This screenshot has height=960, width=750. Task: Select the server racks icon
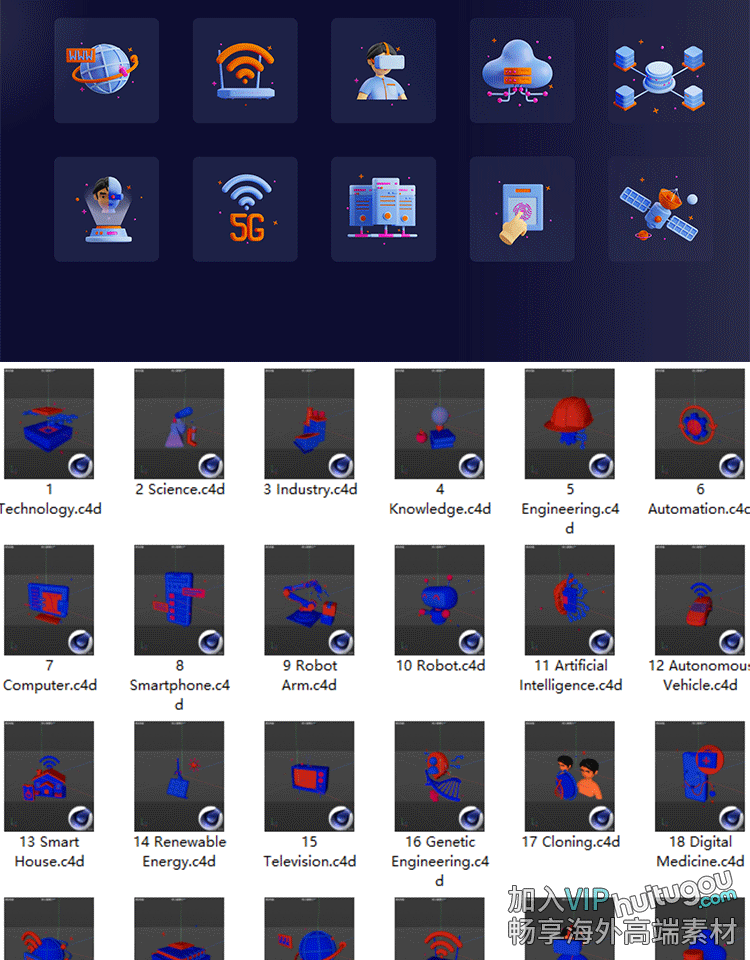pyautogui.click(x=383, y=209)
